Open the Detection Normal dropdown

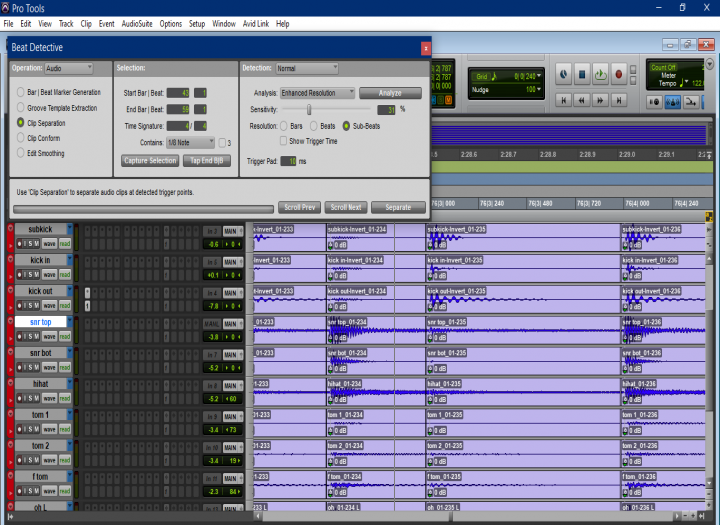tap(307, 68)
